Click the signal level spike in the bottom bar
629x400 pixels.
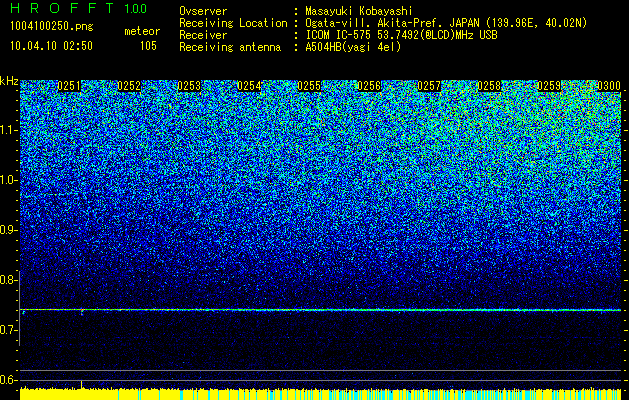[82, 385]
